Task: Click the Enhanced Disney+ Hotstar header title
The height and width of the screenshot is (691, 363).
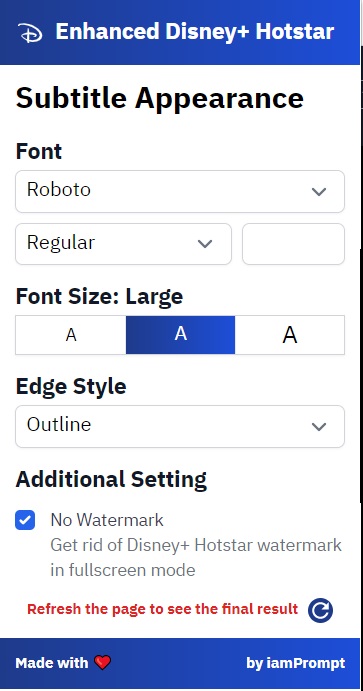Action: tap(195, 32)
